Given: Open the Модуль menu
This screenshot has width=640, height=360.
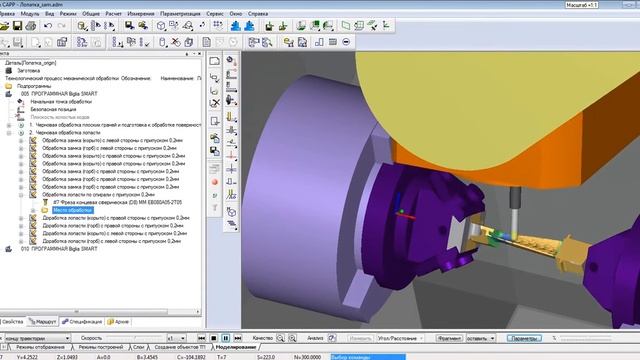Looking at the screenshot, I should [x=30, y=14].
